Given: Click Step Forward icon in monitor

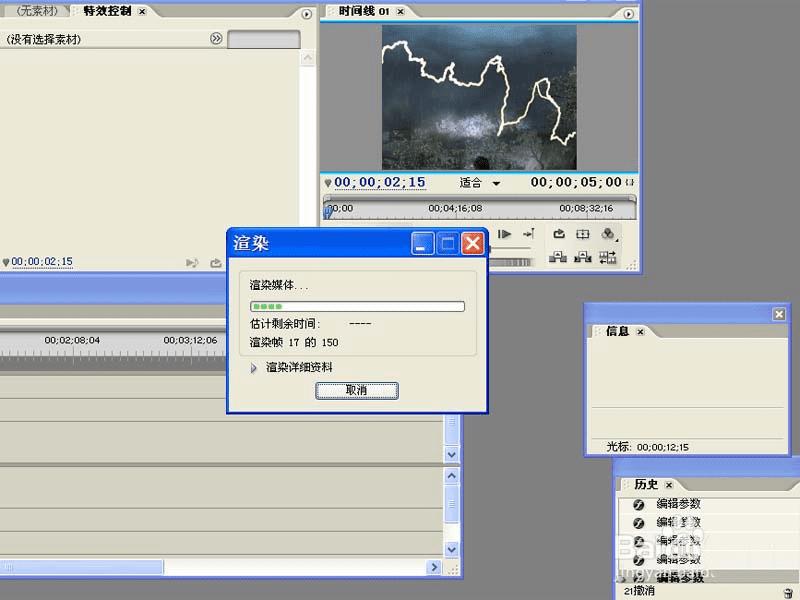Looking at the screenshot, I should pos(504,234).
